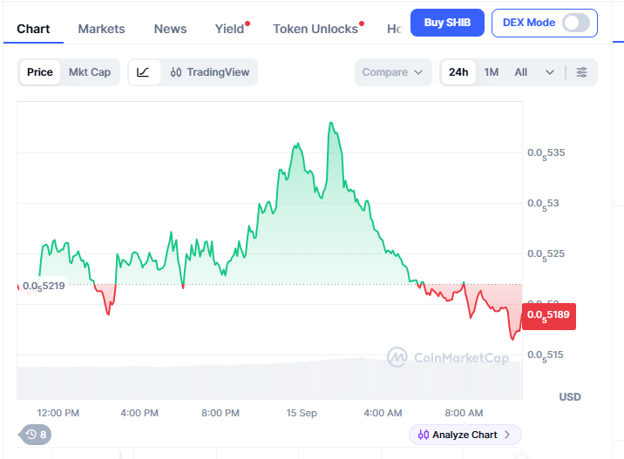624x459 pixels.
Task: Open chart settings sliders icon
Action: click(581, 72)
